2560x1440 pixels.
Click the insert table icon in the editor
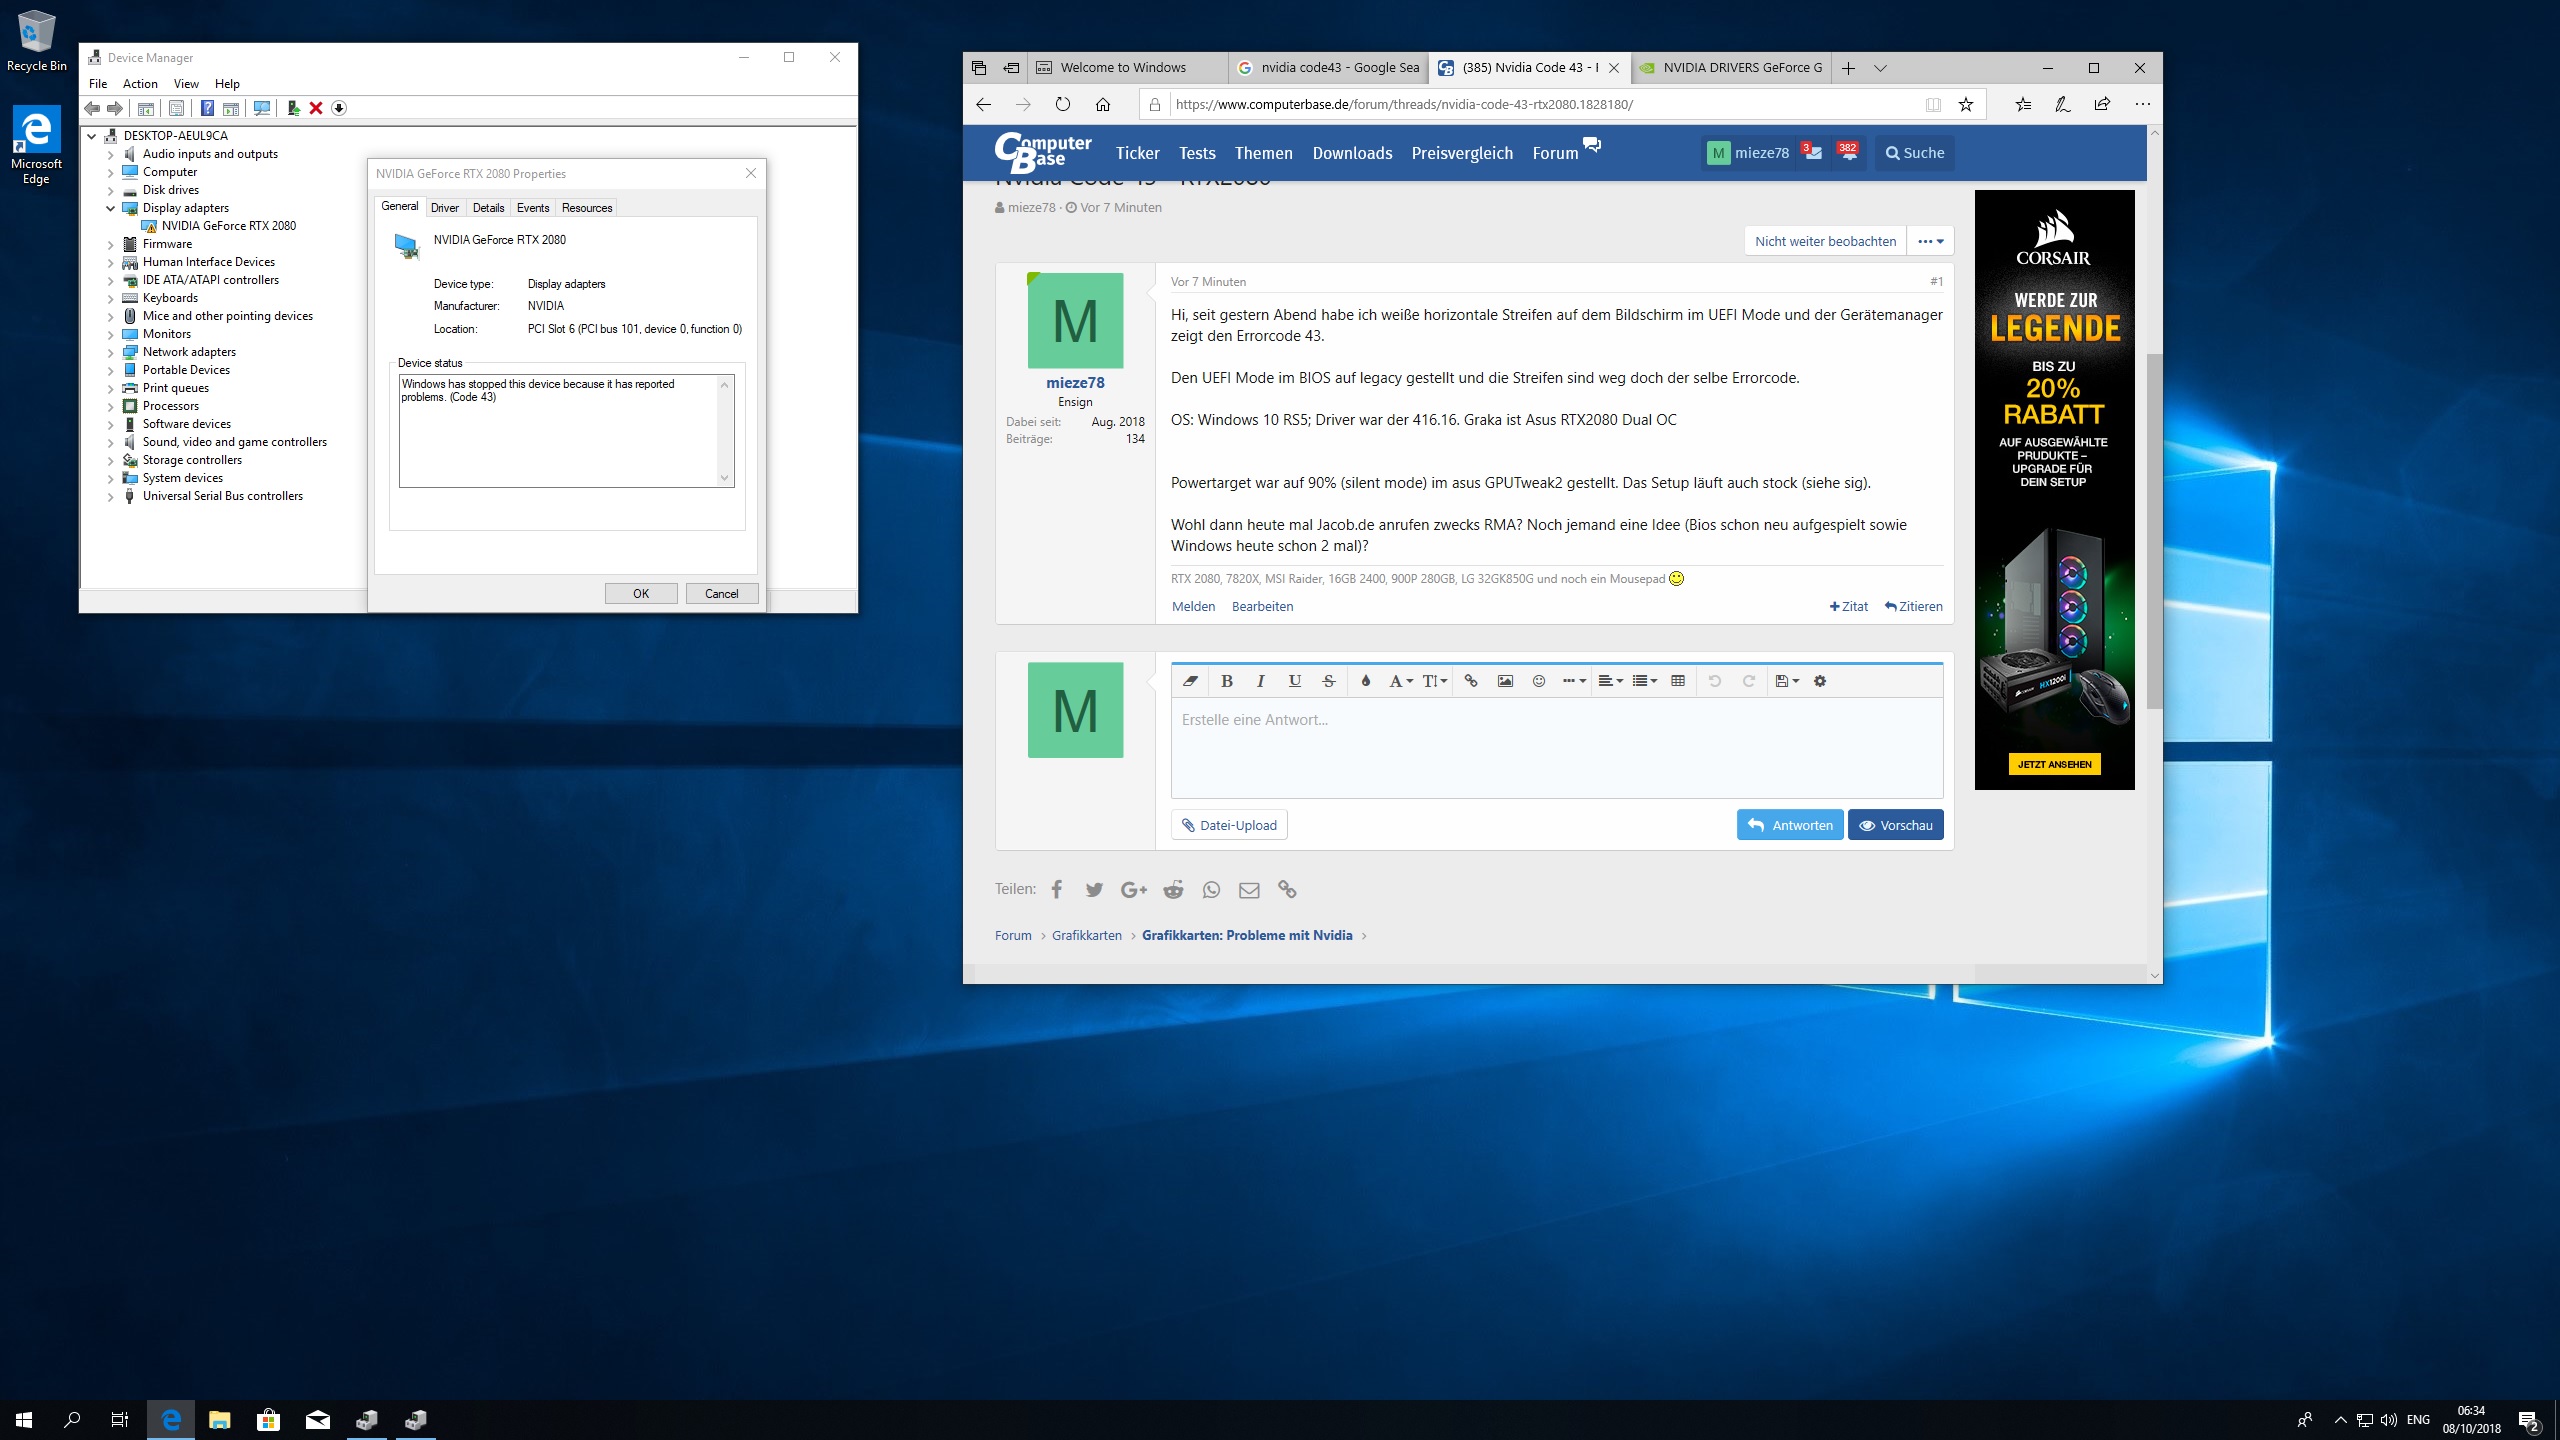pos(1678,681)
